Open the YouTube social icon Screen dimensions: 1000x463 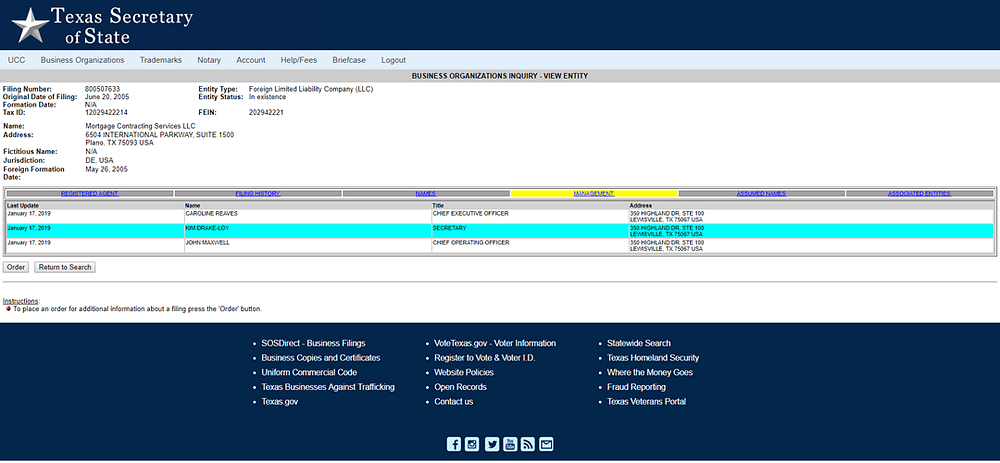(510, 445)
